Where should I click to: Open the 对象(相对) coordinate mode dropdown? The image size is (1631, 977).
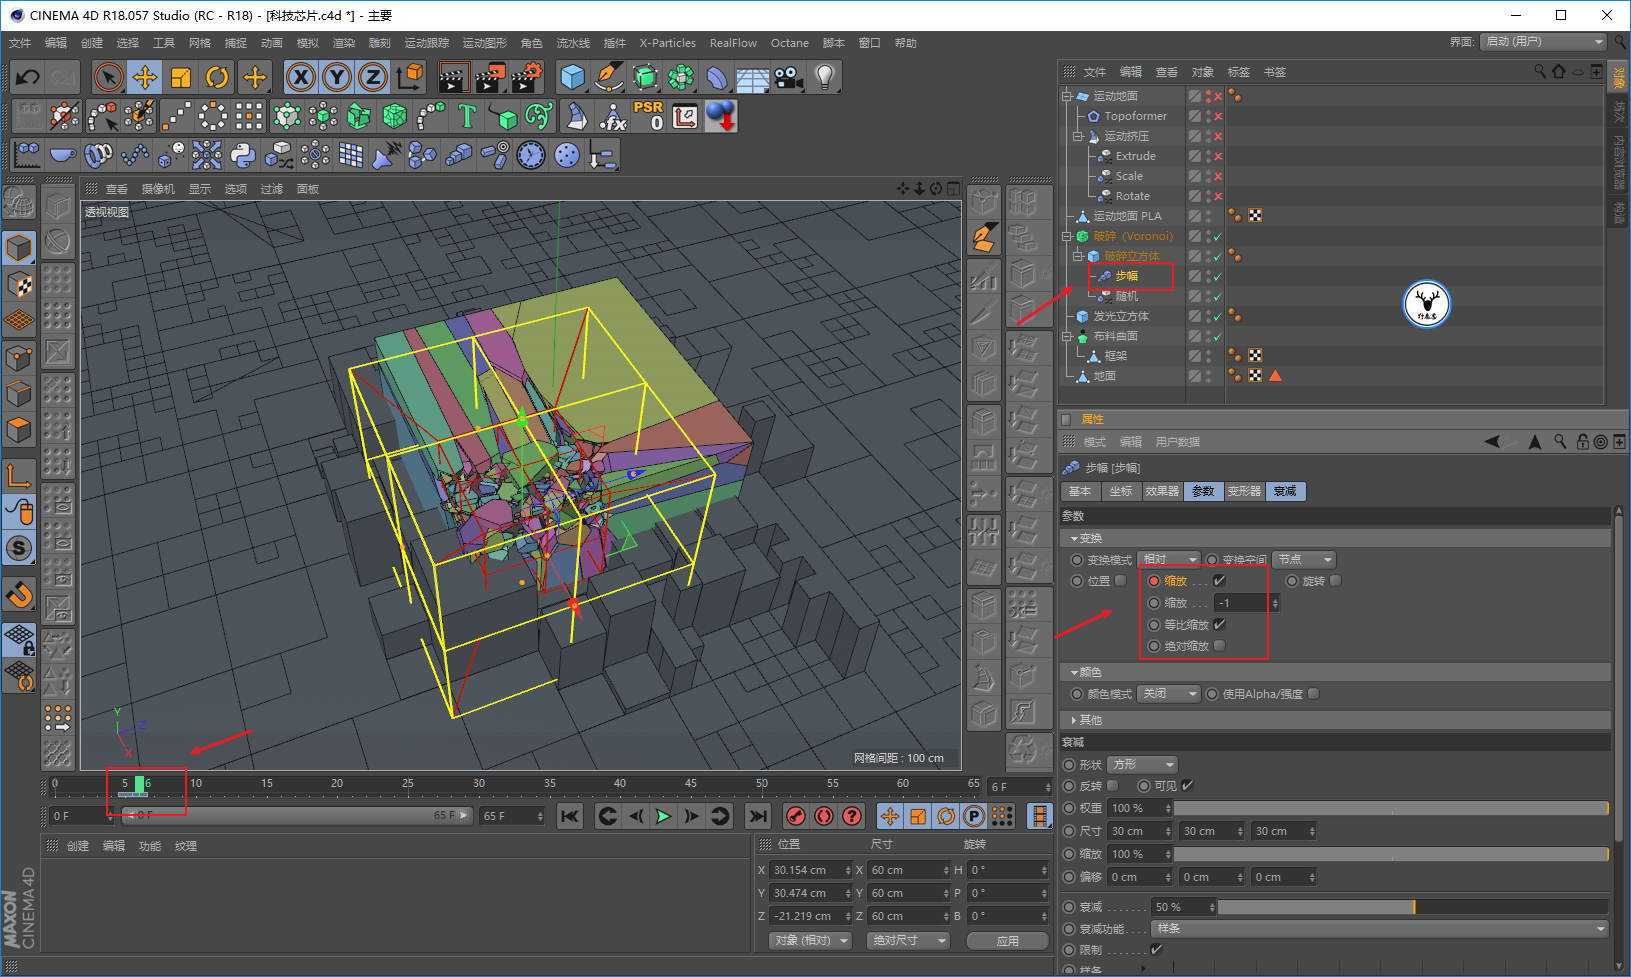(811, 941)
